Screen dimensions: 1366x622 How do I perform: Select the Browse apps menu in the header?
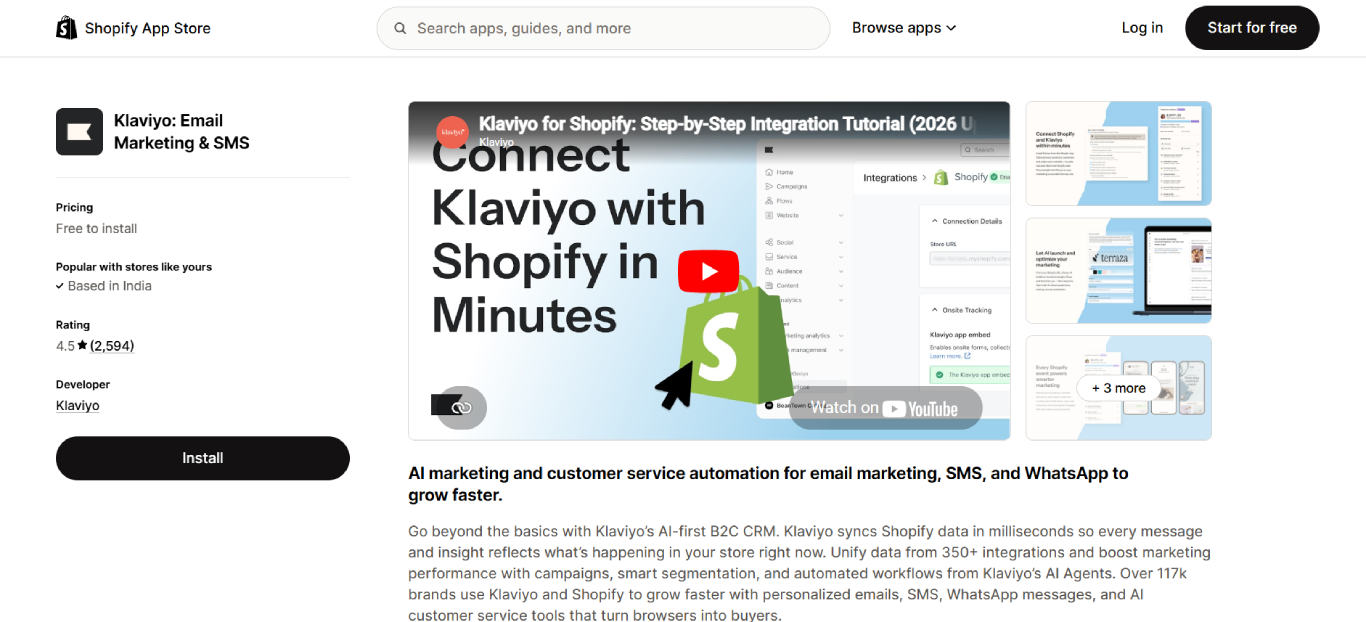coord(897,27)
